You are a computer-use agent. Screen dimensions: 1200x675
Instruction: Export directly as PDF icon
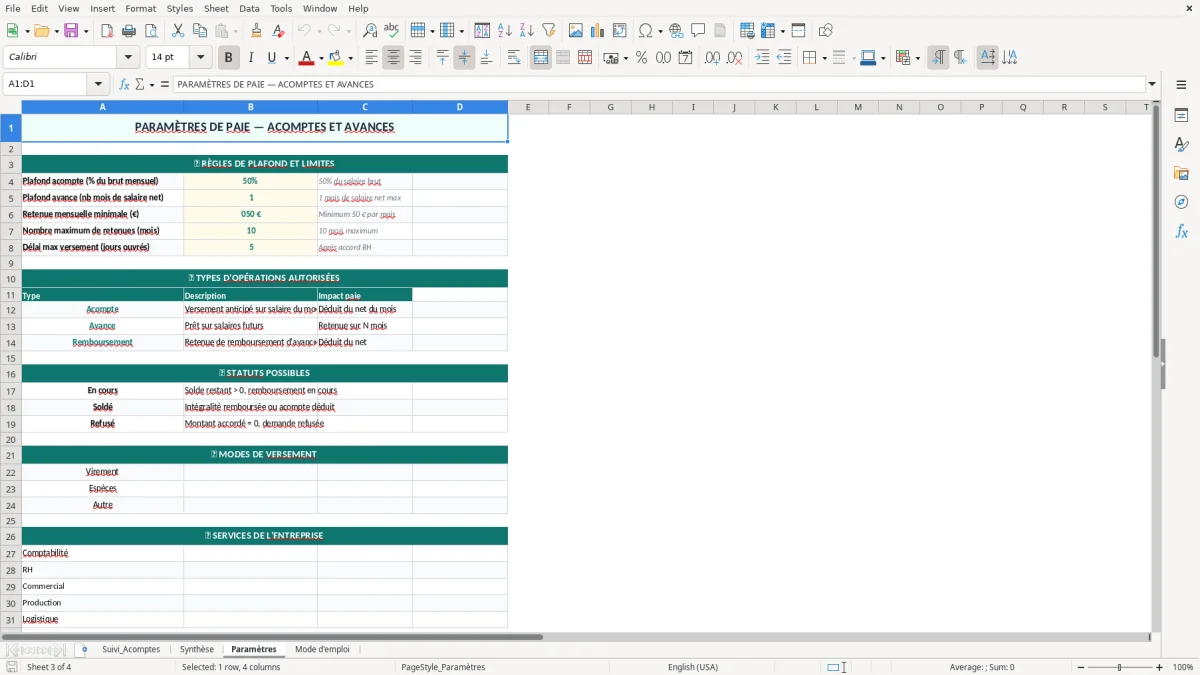(107, 31)
